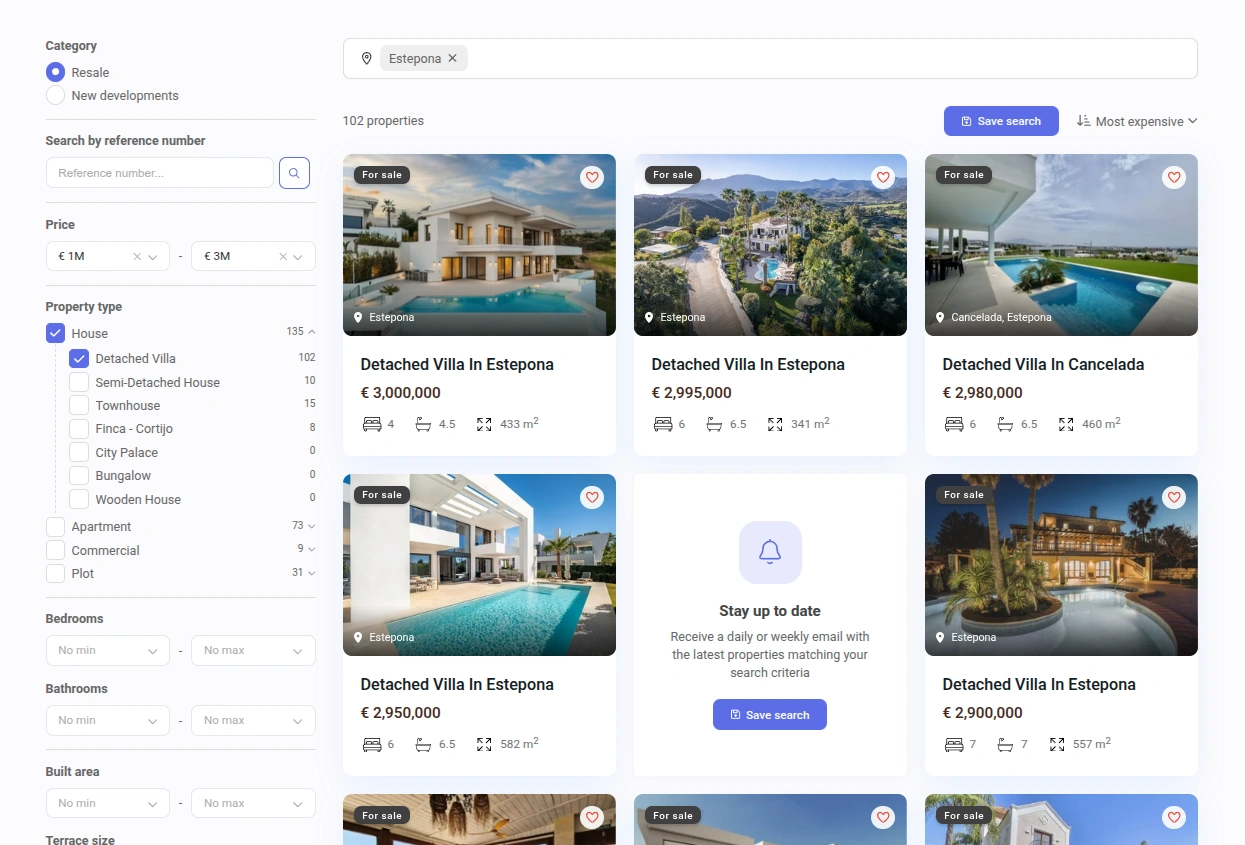The height and width of the screenshot is (845, 1245).
Task: Click Save search button next to property count
Action: pyautogui.click(x=1001, y=121)
